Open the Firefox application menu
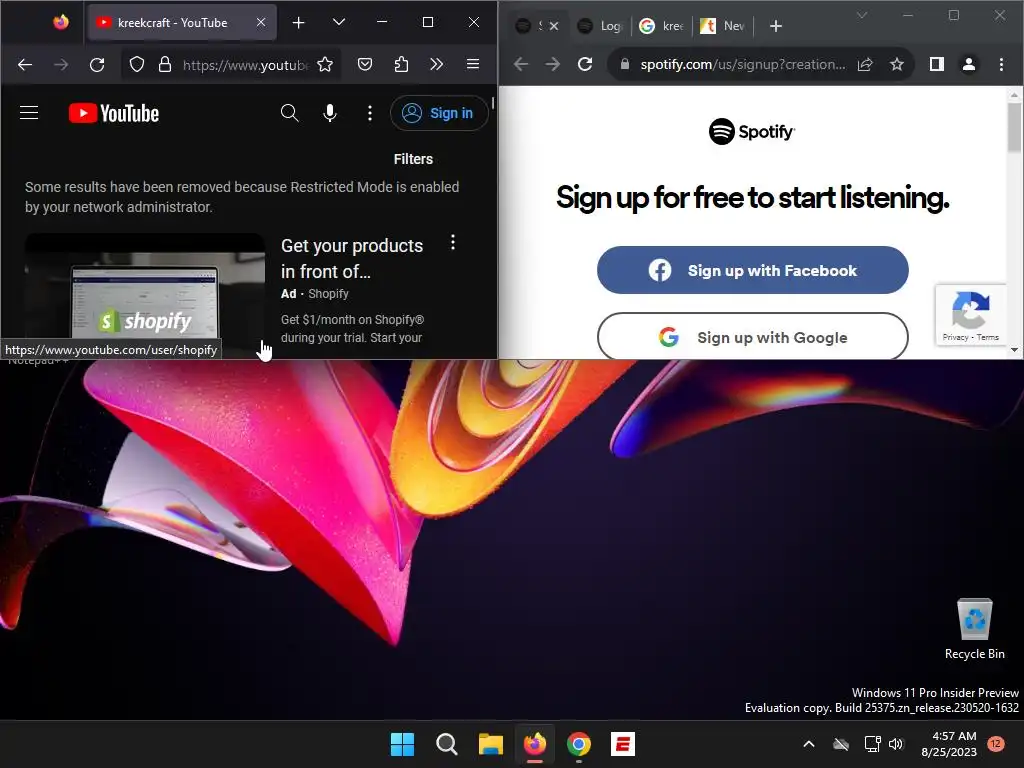The width and height of the screenshot is (1024, 768). tap(473, 64)
